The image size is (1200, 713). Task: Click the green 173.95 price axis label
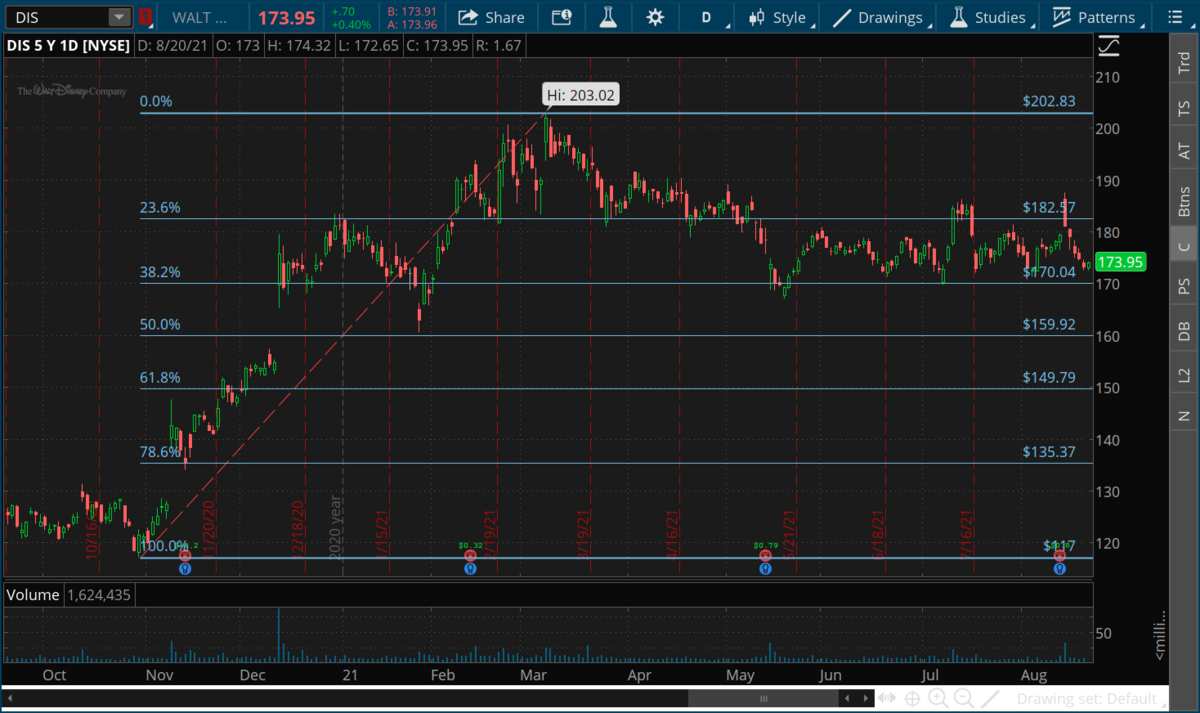coord(1120,263)
